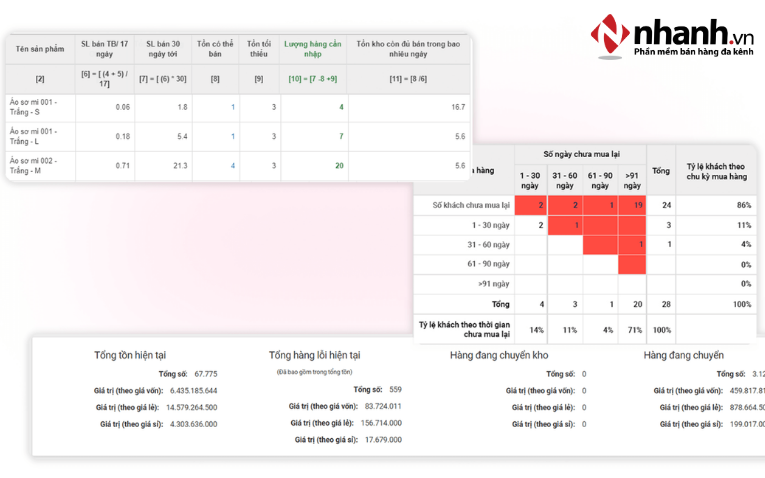Click the nhanh.vn brand name text
The width and height of the screenshot is (765, 478).
pyautogui.click(x=691, y=31)
